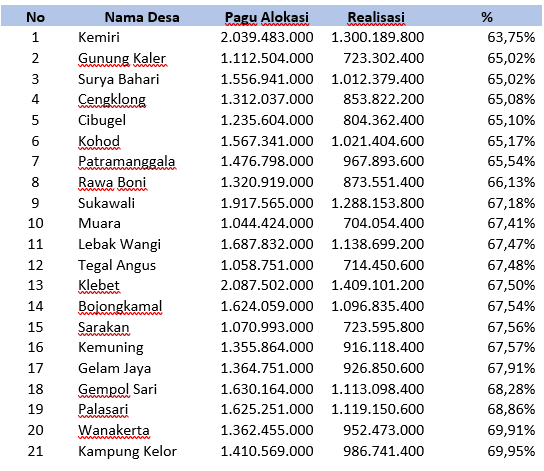Click the Bojongkamal name cell
The width and height of the screenshot is (544, 471).
(120, 307)
